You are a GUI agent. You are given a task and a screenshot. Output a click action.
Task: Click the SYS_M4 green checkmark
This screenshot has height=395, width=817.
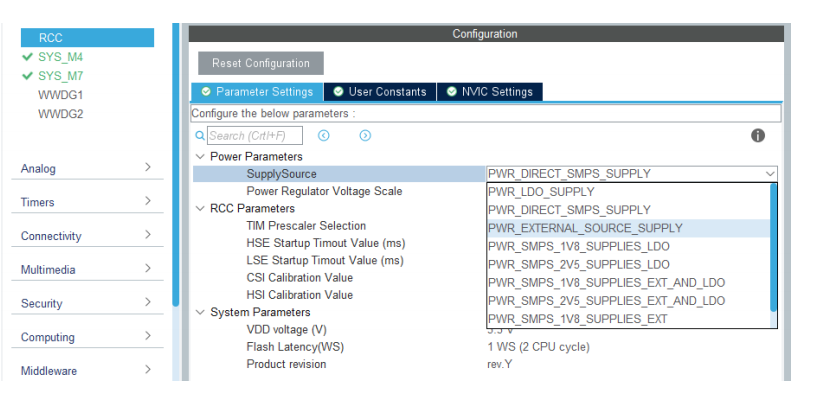pyautogui.click(x=28, y=57)
